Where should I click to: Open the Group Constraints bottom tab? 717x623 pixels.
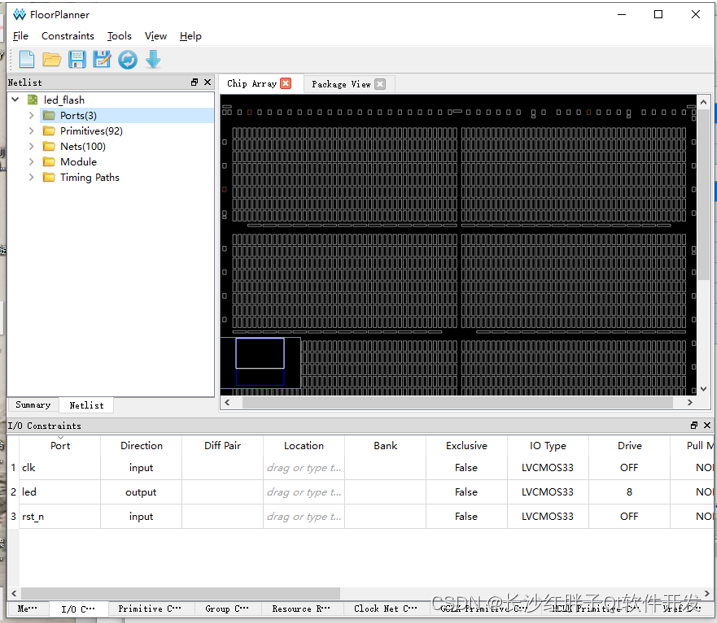tap(227, 609)
